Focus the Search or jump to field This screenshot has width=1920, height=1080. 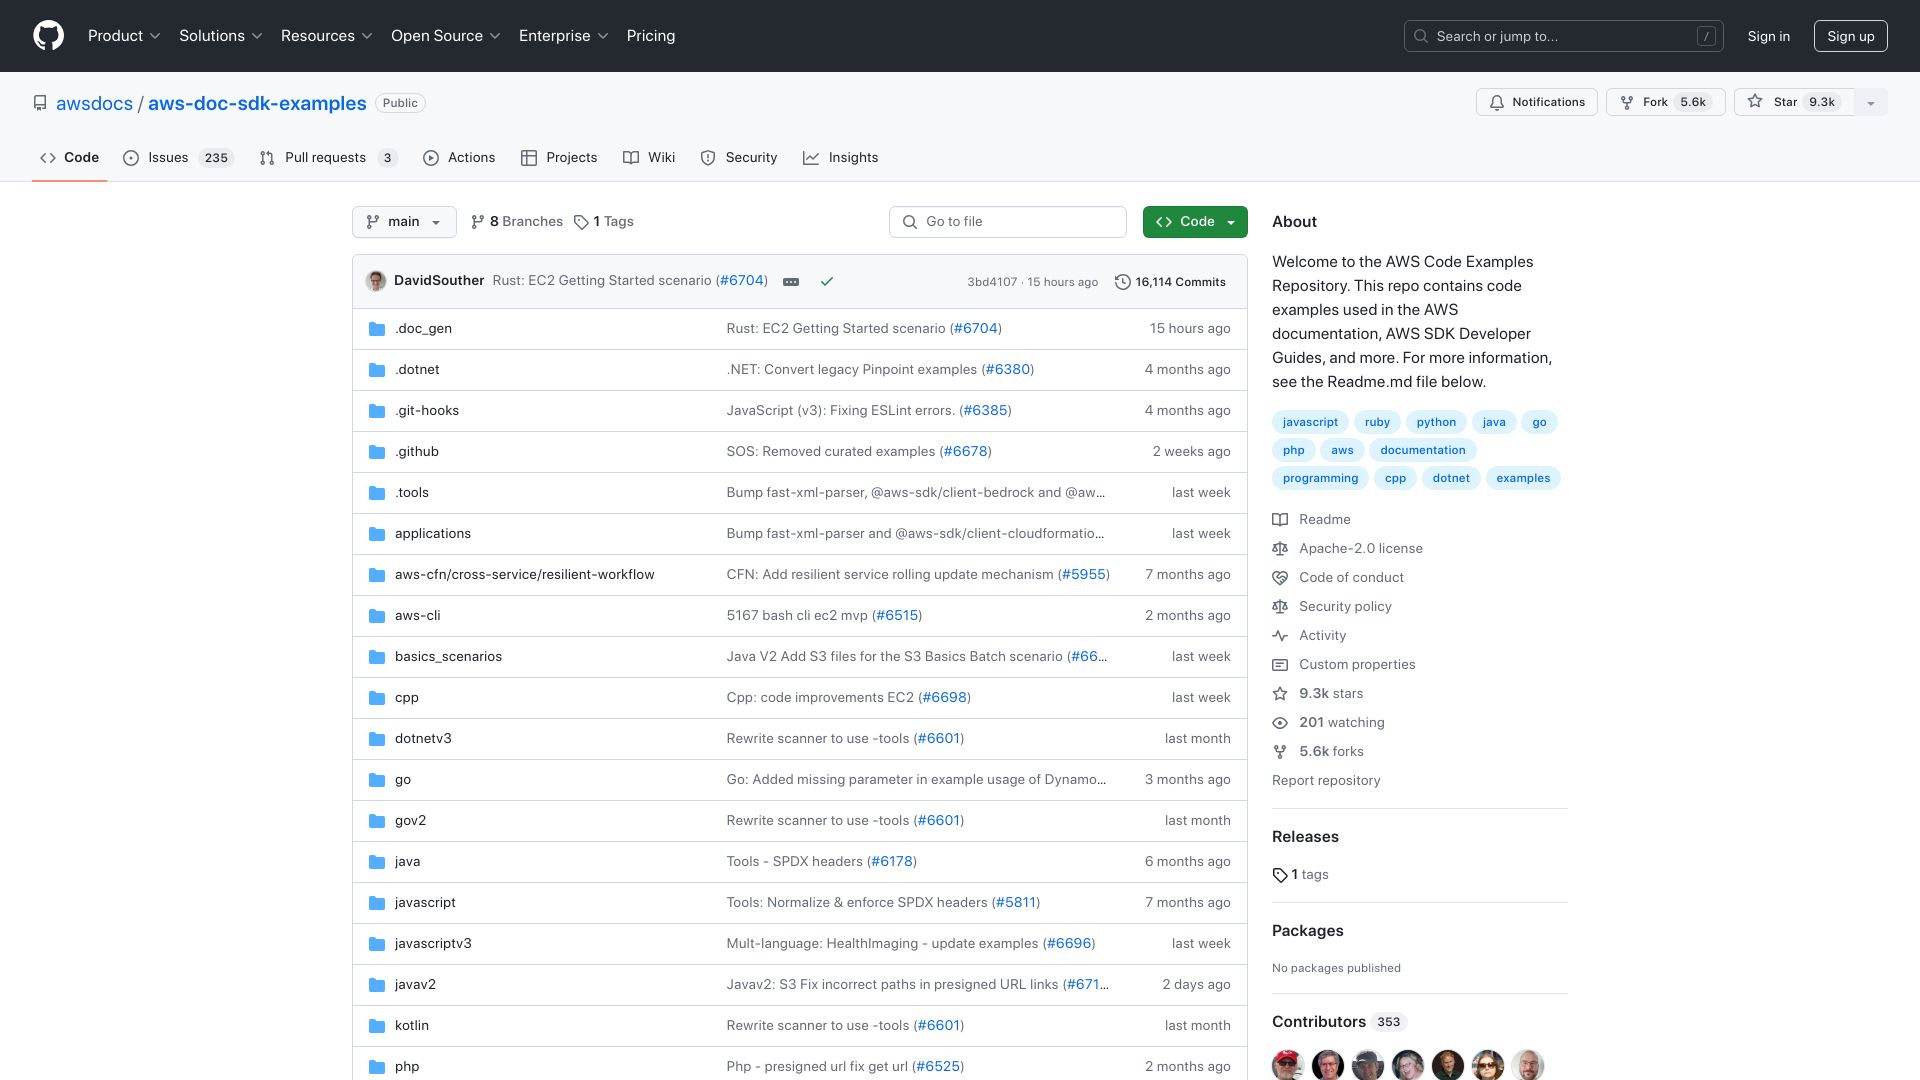click(x=1564, y=36)
